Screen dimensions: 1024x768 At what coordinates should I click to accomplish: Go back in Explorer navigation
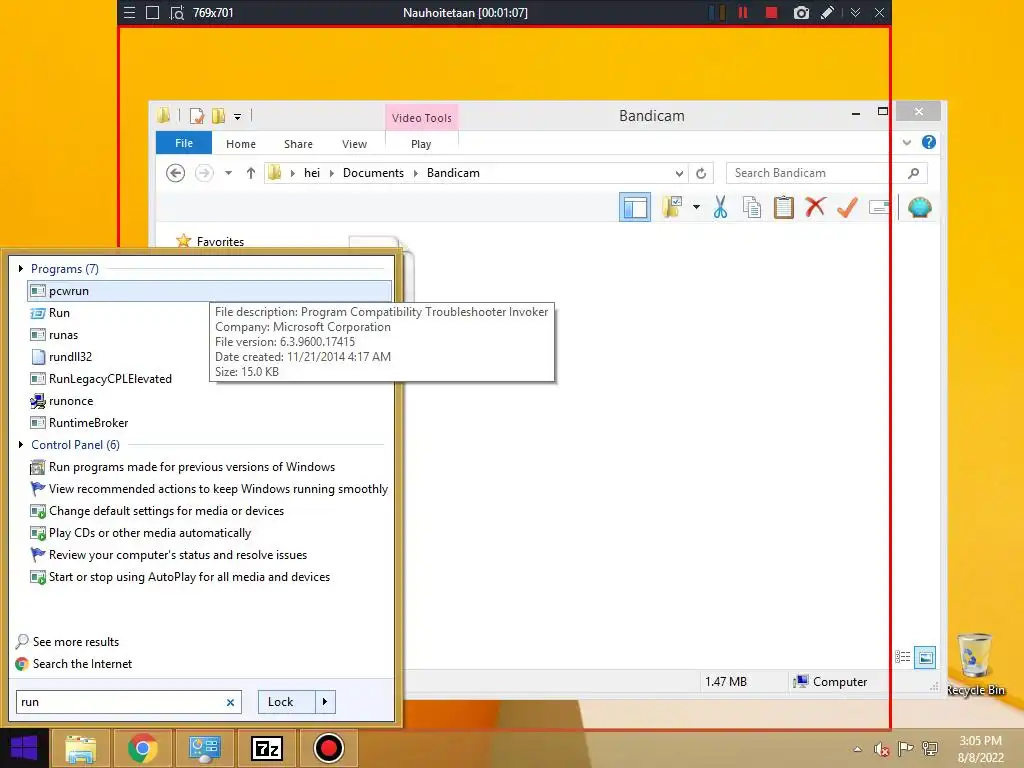click(175, 173)
